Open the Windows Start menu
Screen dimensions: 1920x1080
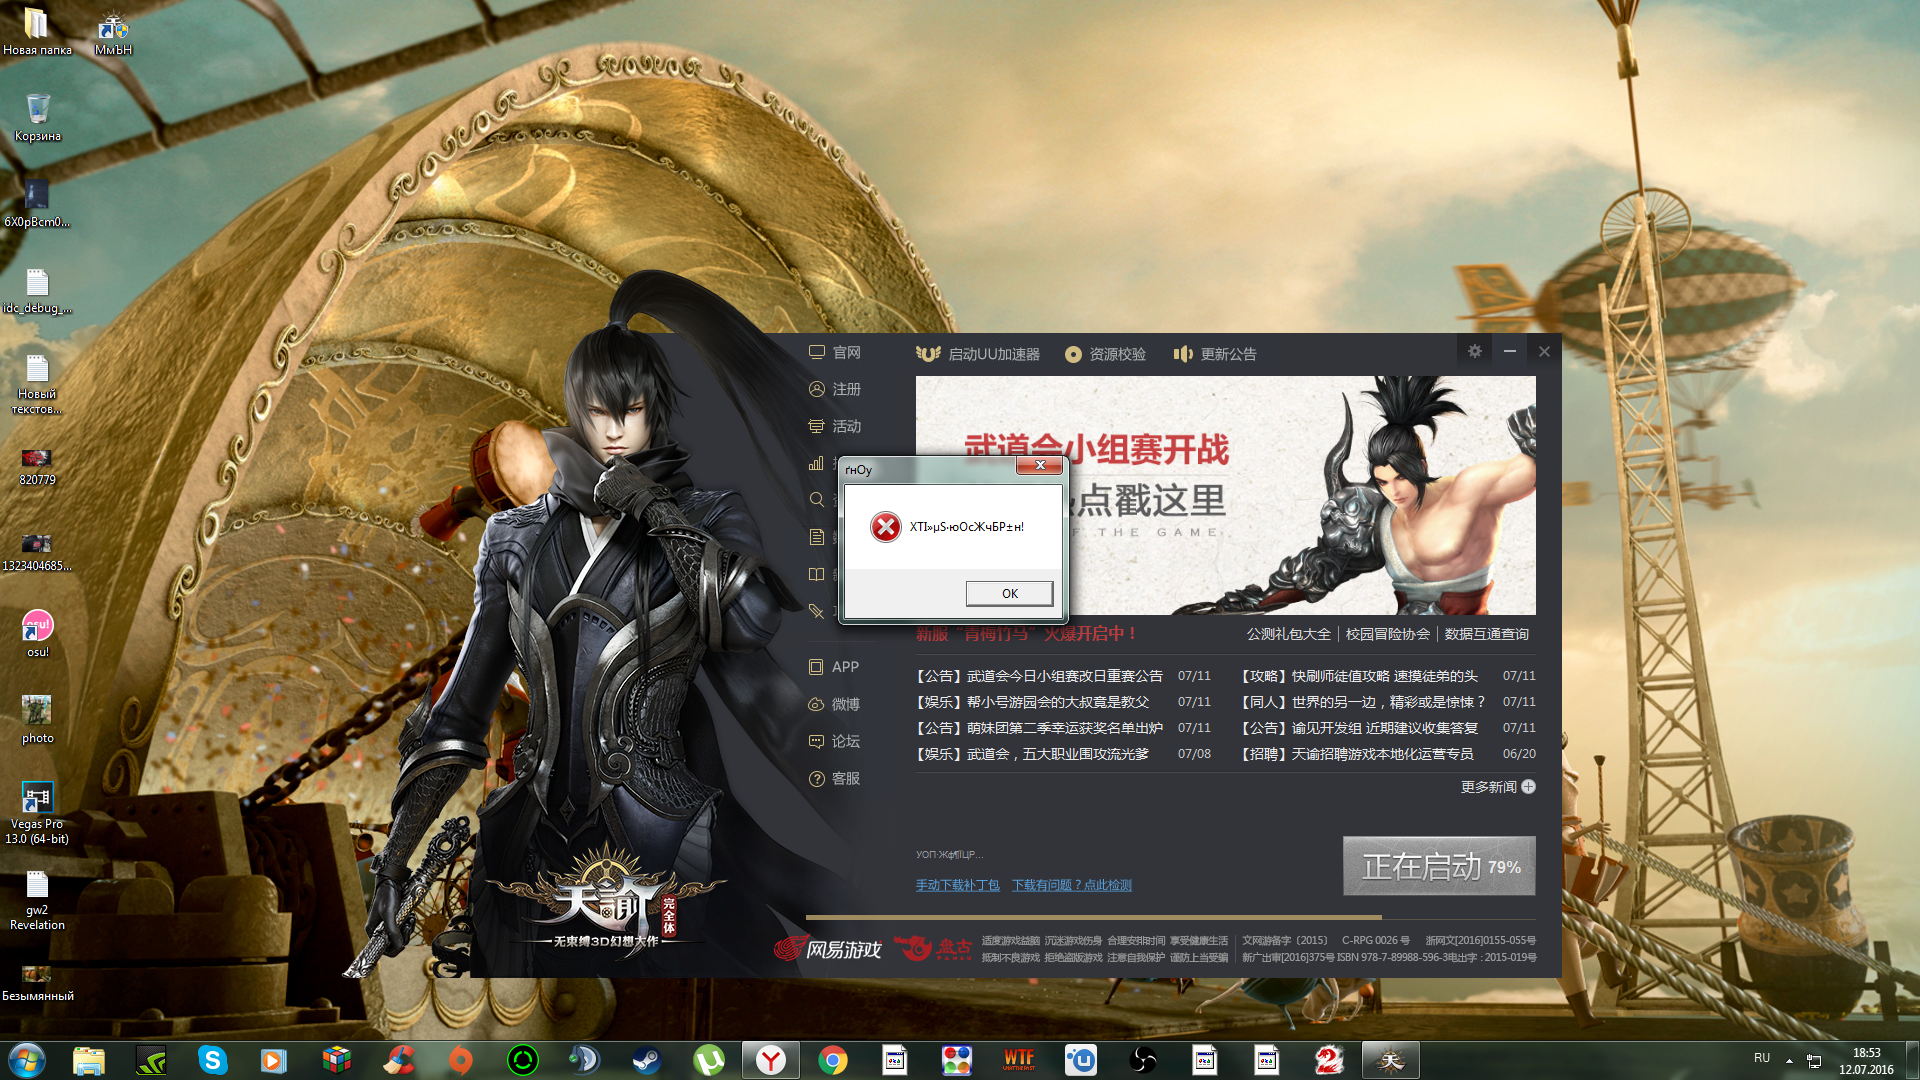27,1060
